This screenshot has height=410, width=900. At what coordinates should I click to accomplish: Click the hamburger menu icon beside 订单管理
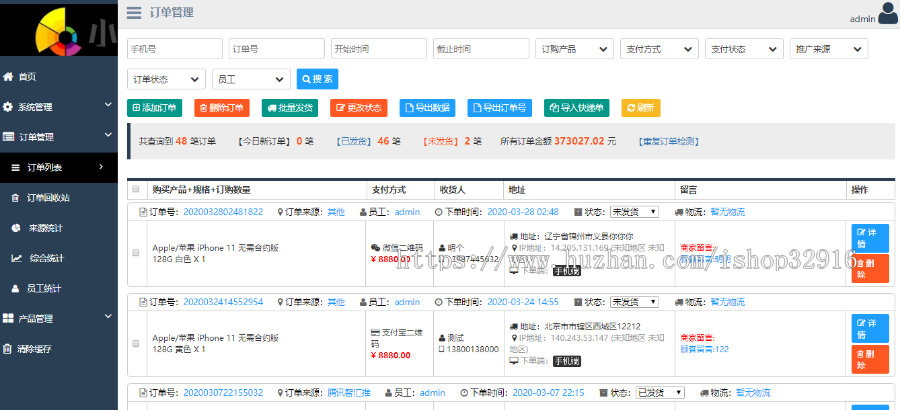click(x=134, y=13)
